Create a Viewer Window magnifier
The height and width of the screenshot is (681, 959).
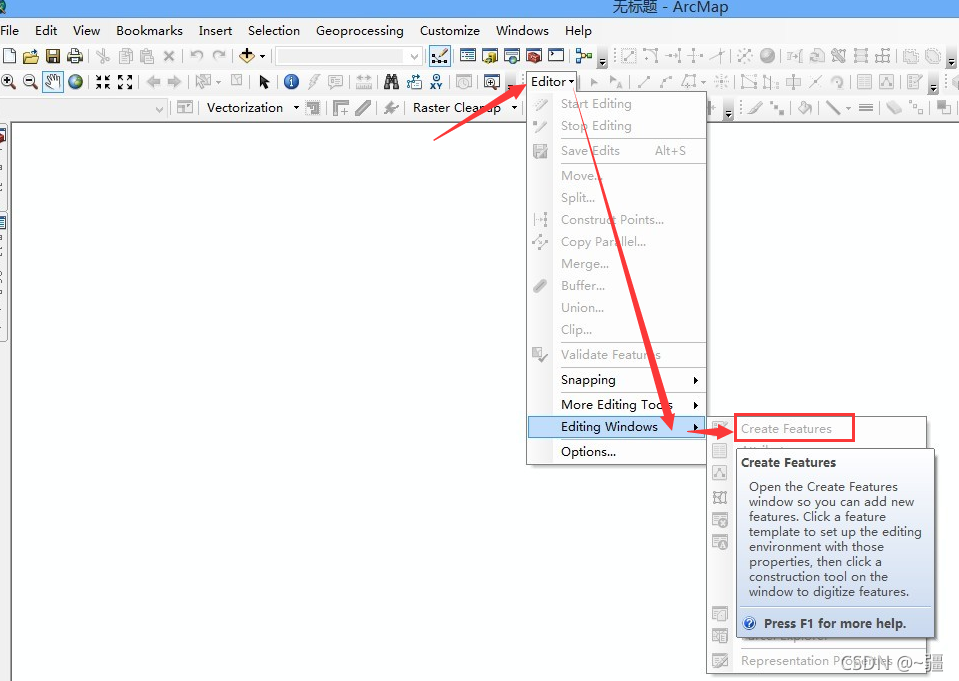[492, 81]
